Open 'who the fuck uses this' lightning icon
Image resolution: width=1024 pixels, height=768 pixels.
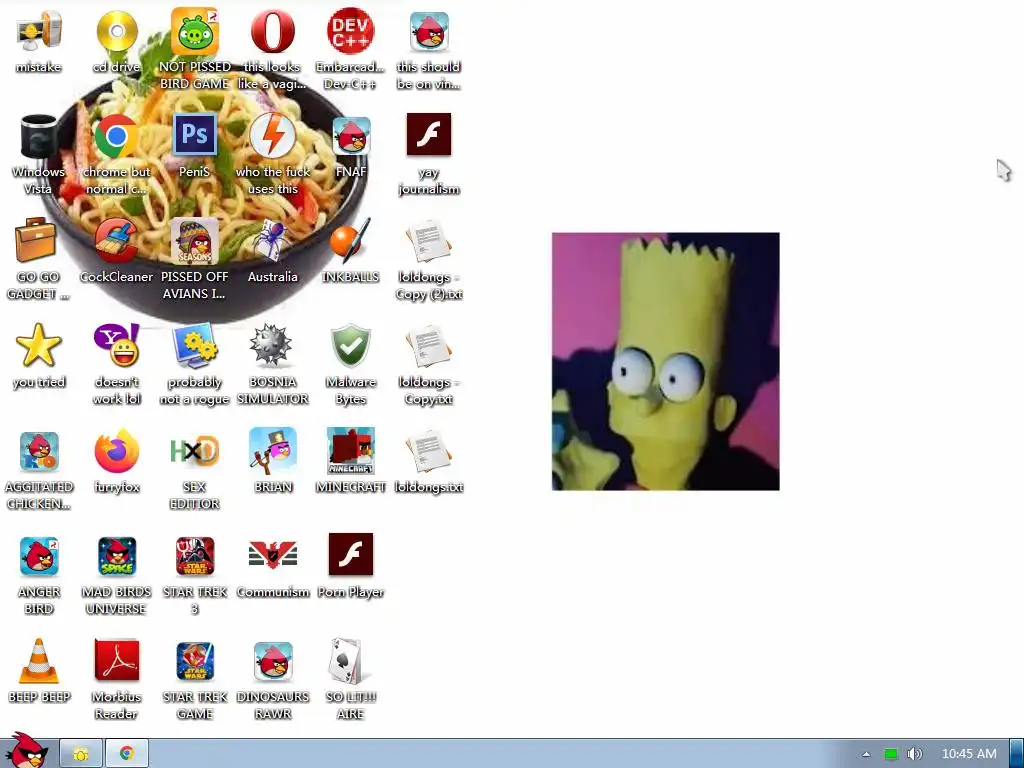coord(272,135)
